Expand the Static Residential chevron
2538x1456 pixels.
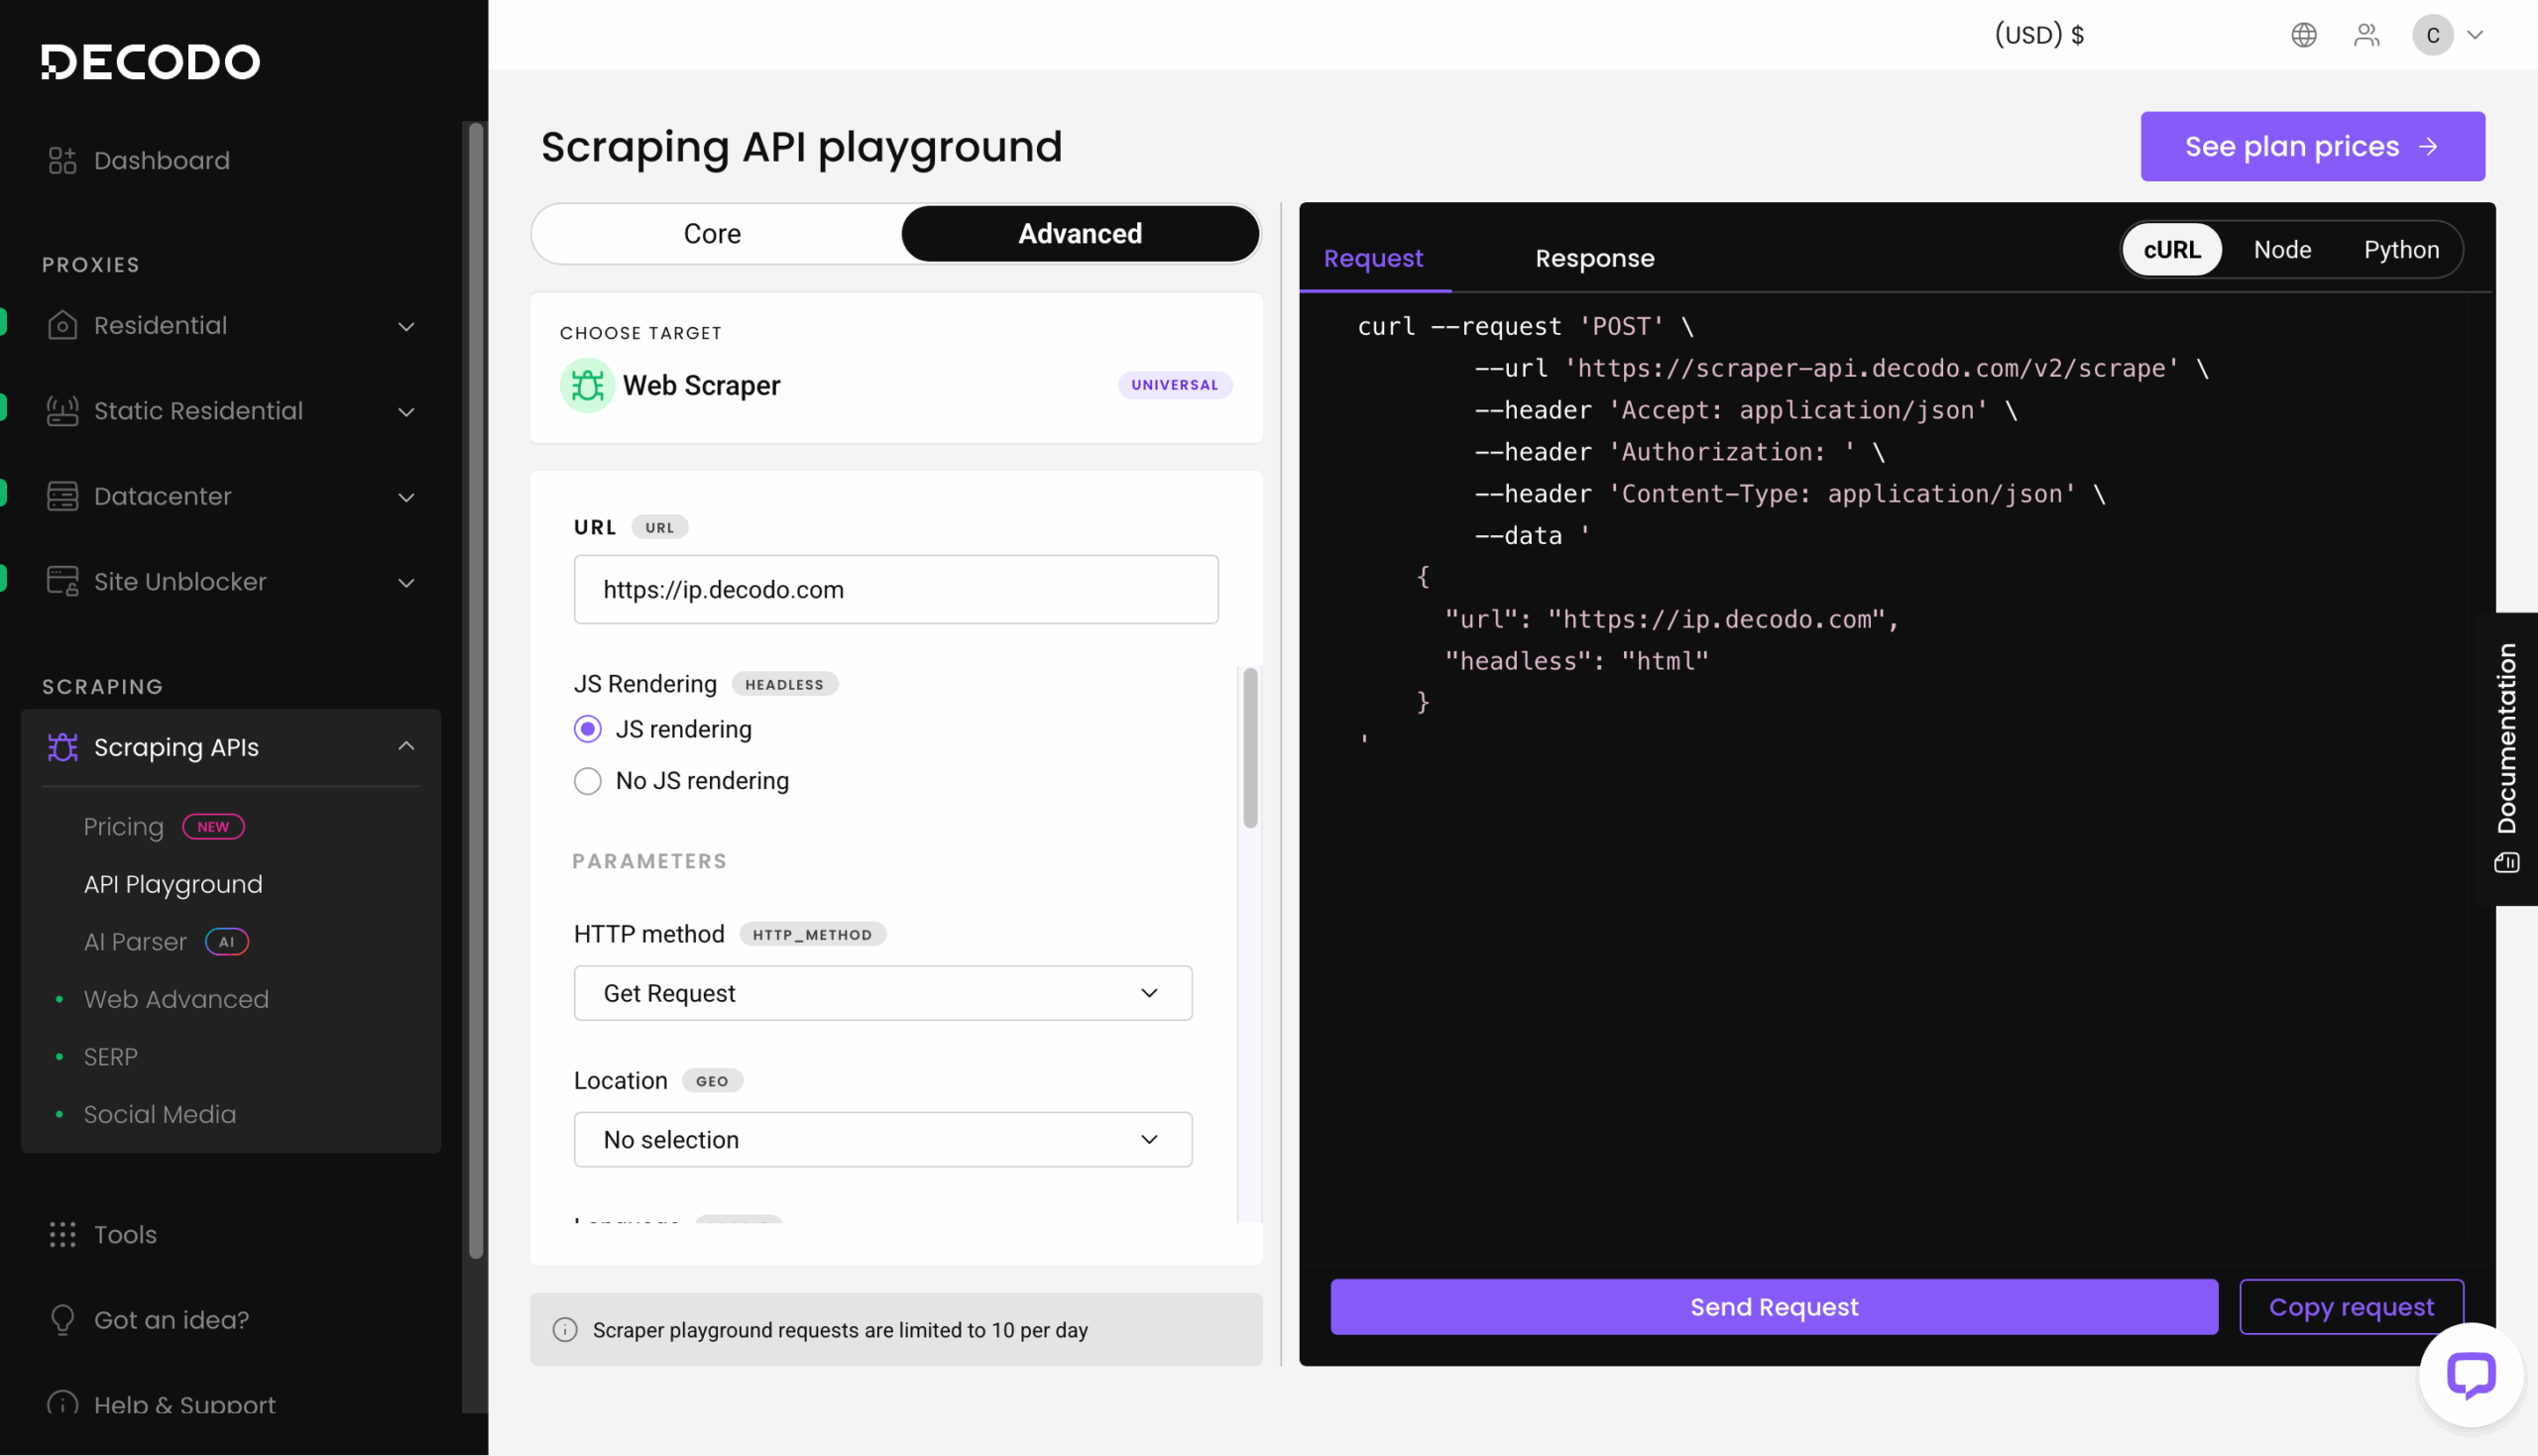[406, 411]
